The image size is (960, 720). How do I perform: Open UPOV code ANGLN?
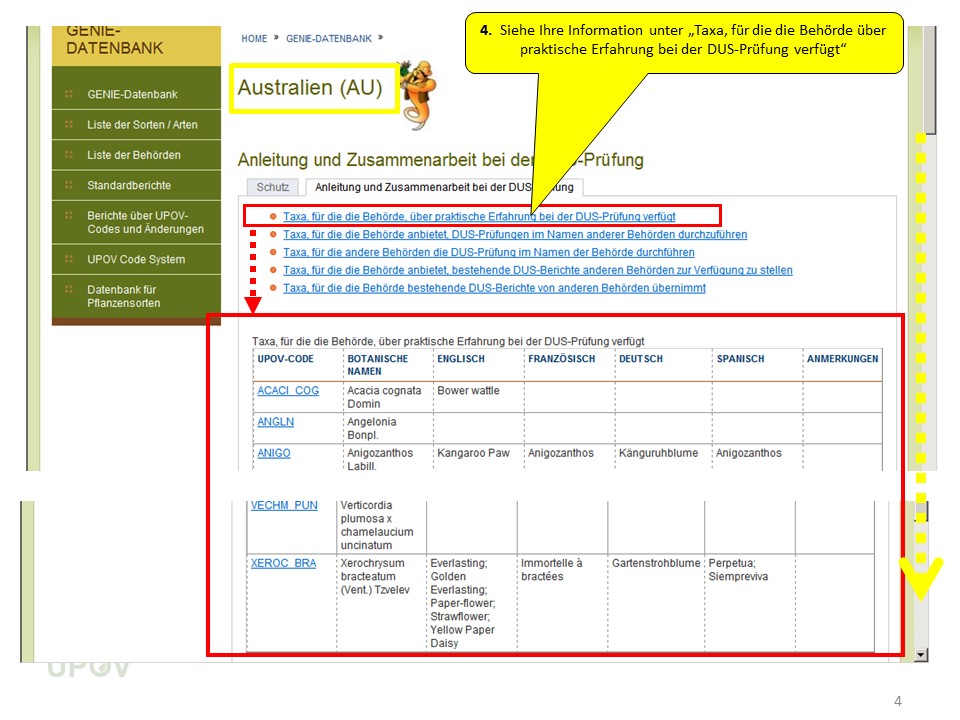pyautogui.click(x=276, y=422)
